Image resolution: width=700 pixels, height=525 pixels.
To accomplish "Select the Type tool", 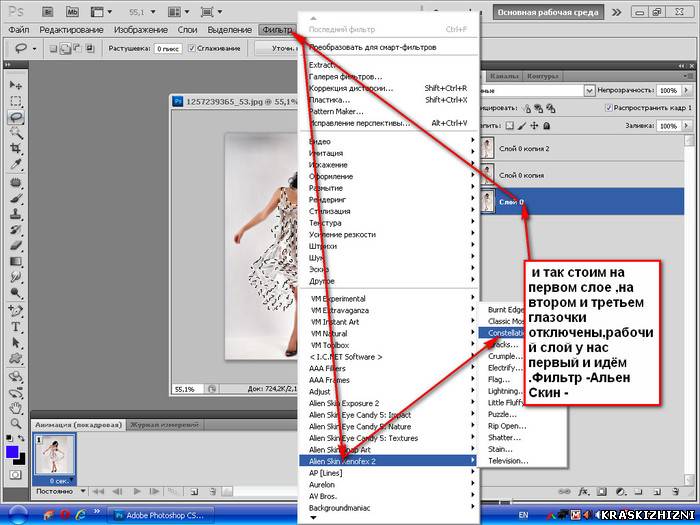I will coord(16,327).
